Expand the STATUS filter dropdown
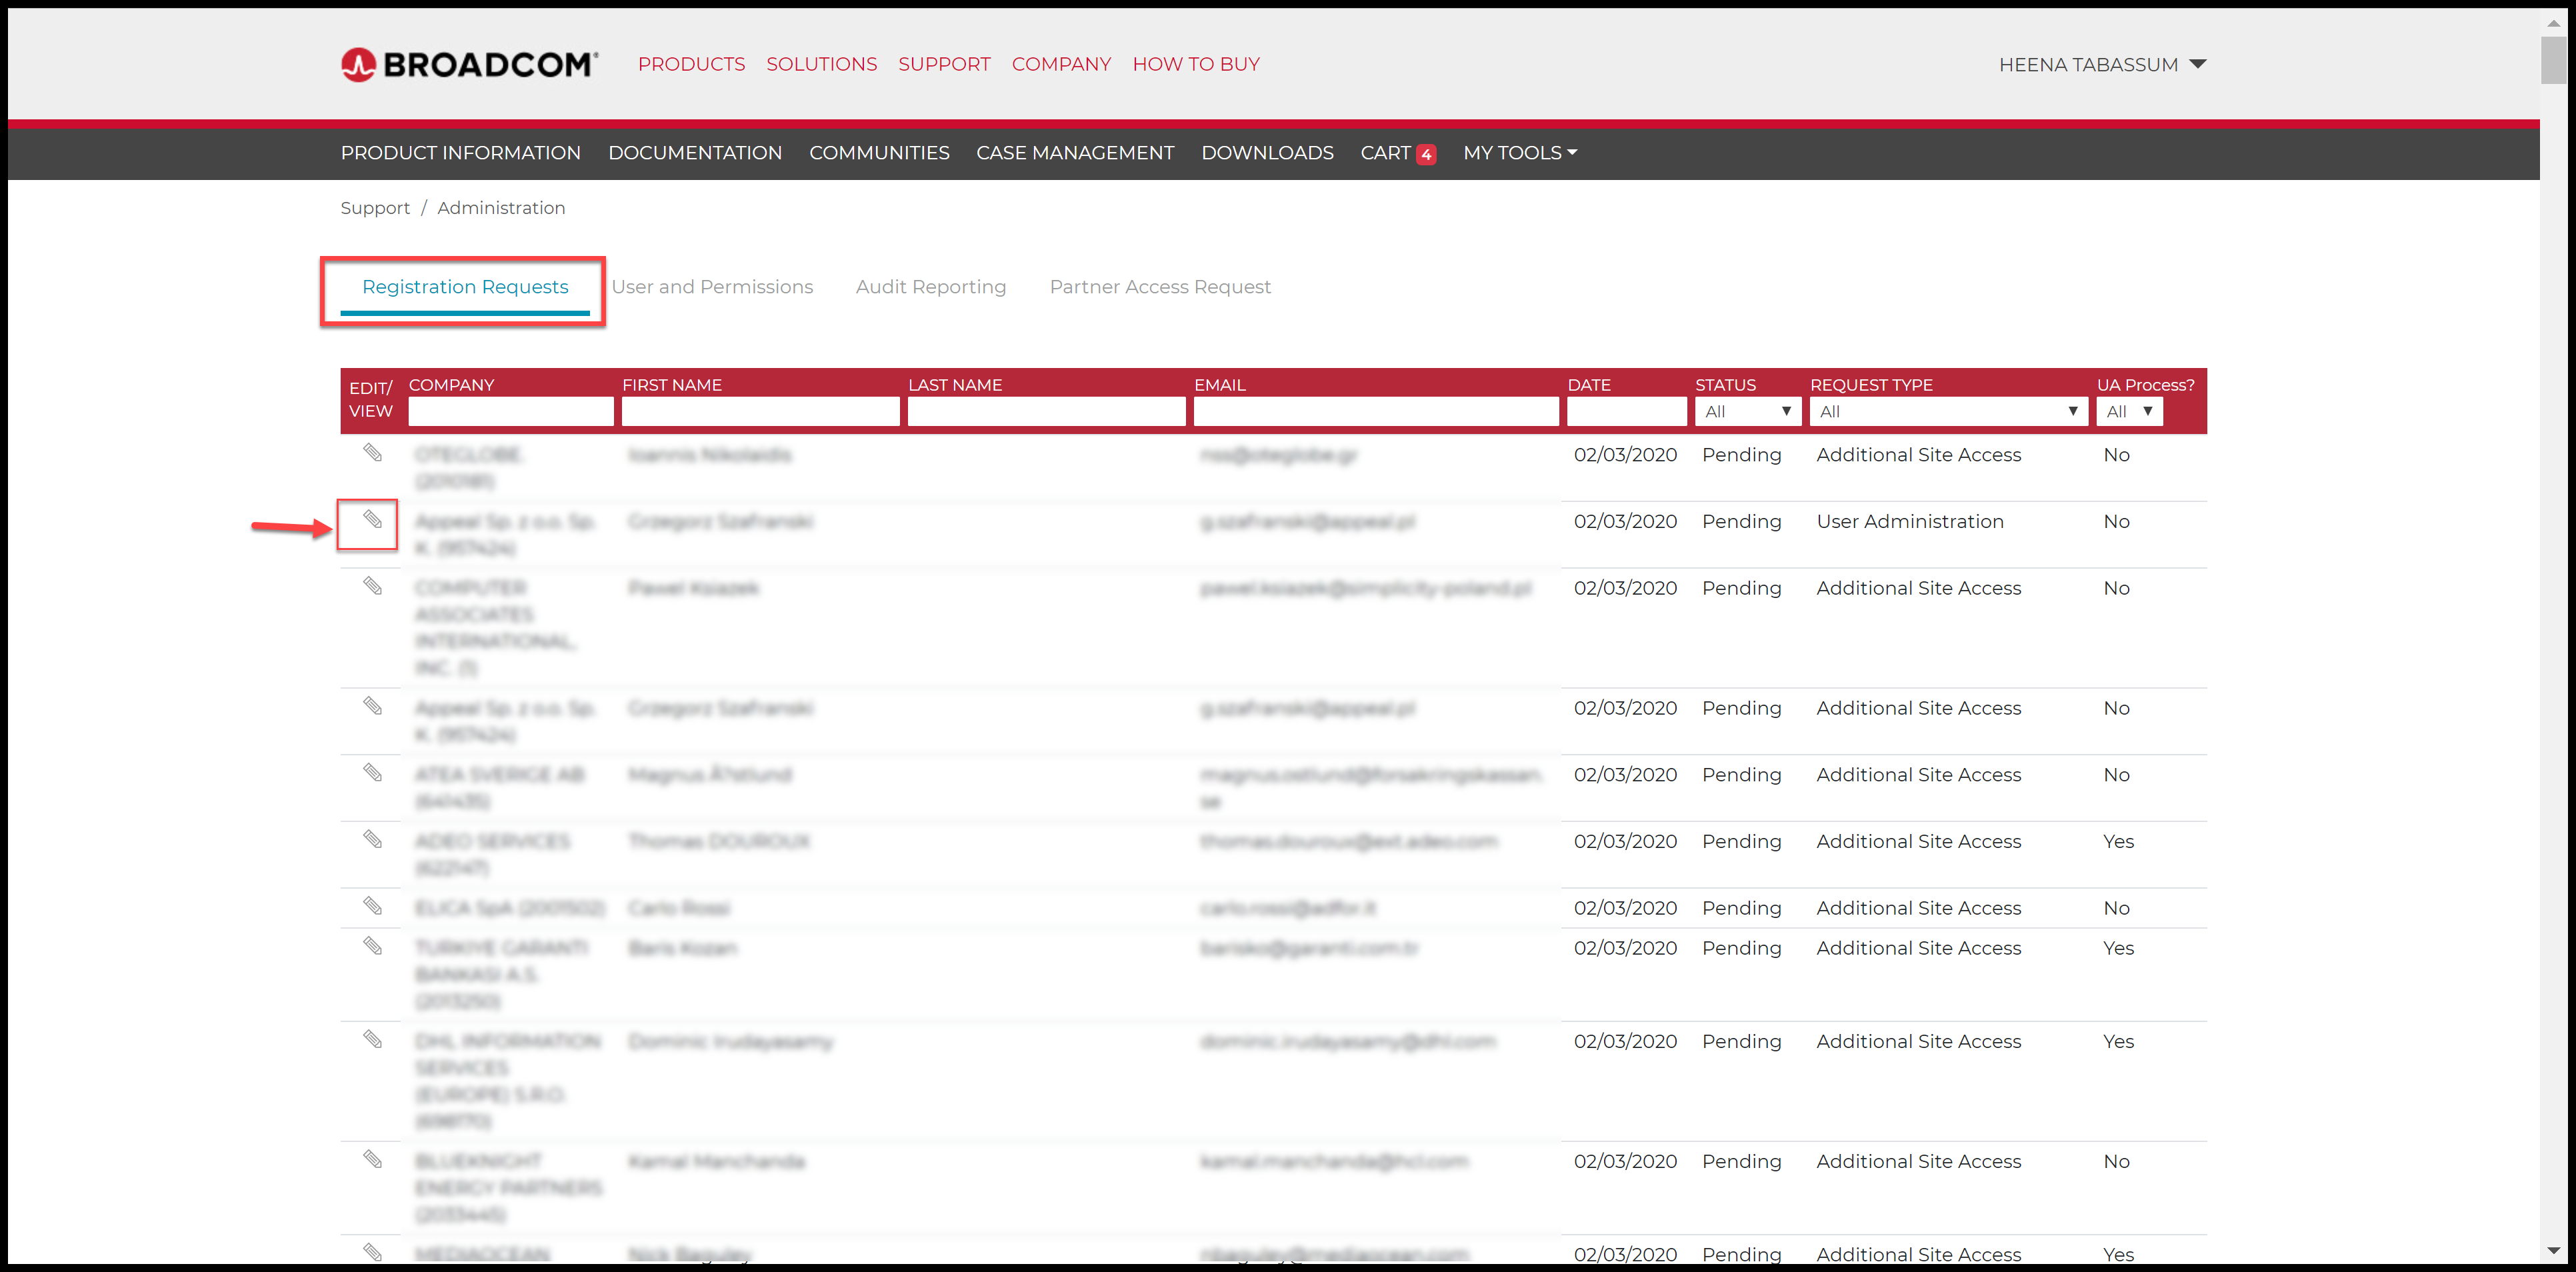2576x1272 pixels. (x=1747, y=411)
